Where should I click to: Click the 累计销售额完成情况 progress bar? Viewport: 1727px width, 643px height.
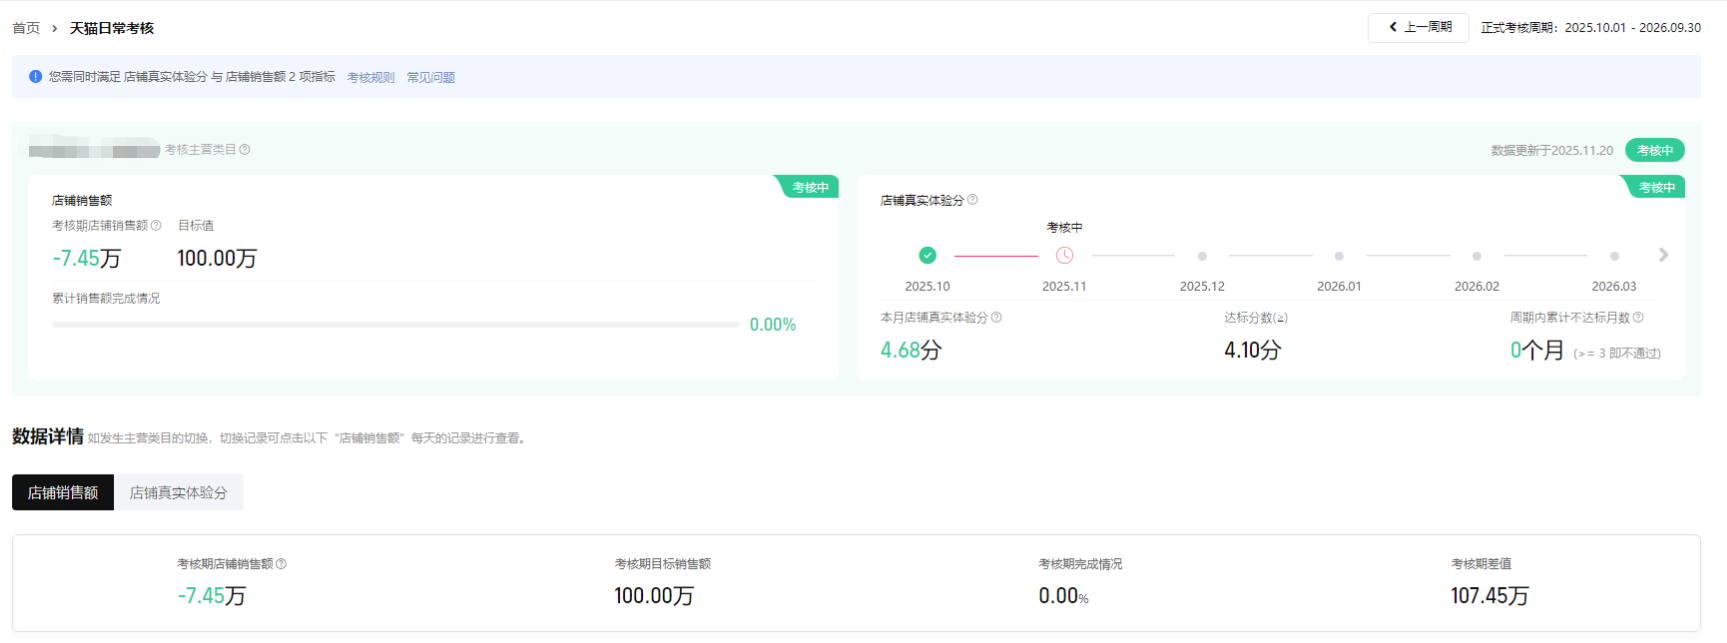(395, 325)
